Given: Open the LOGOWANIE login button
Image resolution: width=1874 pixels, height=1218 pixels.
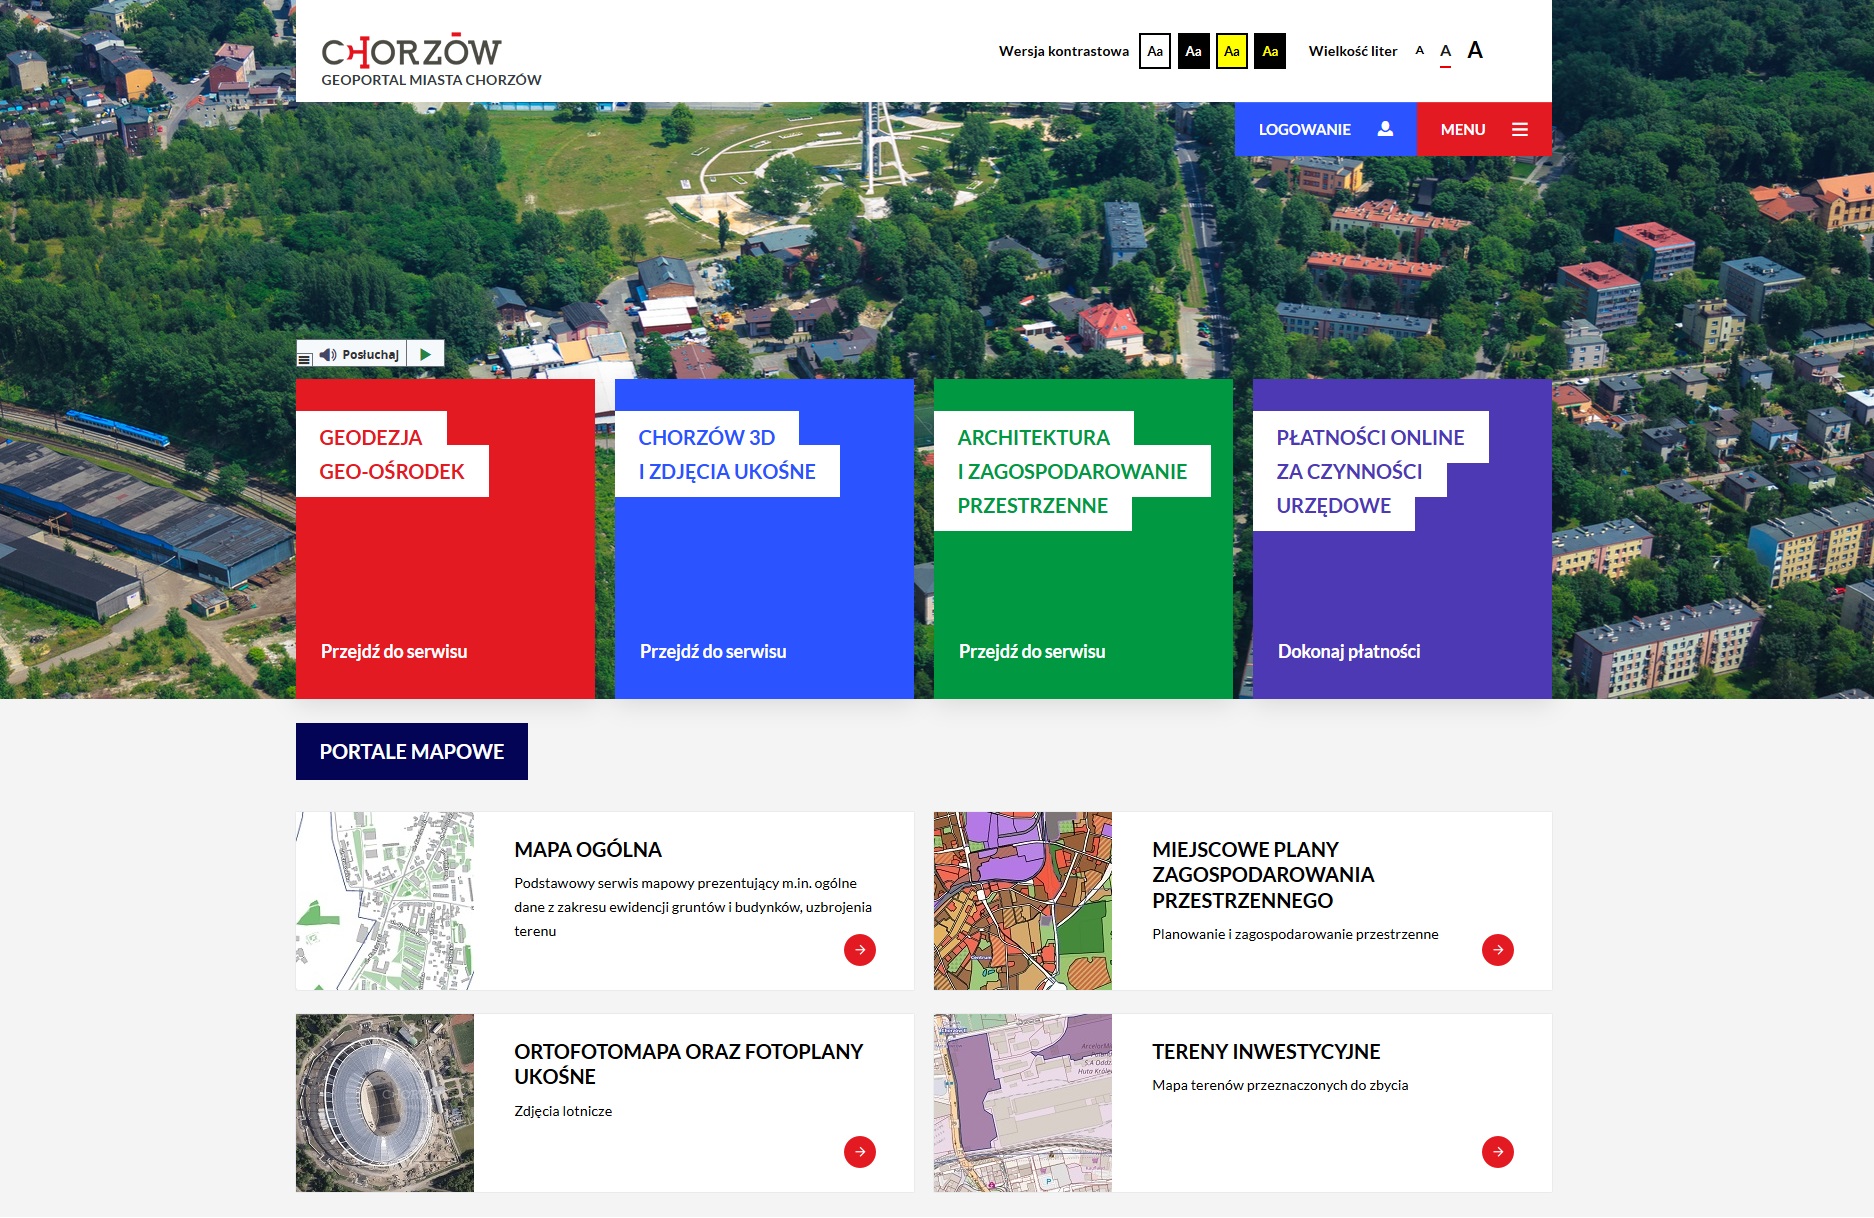Looking at the screenshot, I should (1324, 129).
